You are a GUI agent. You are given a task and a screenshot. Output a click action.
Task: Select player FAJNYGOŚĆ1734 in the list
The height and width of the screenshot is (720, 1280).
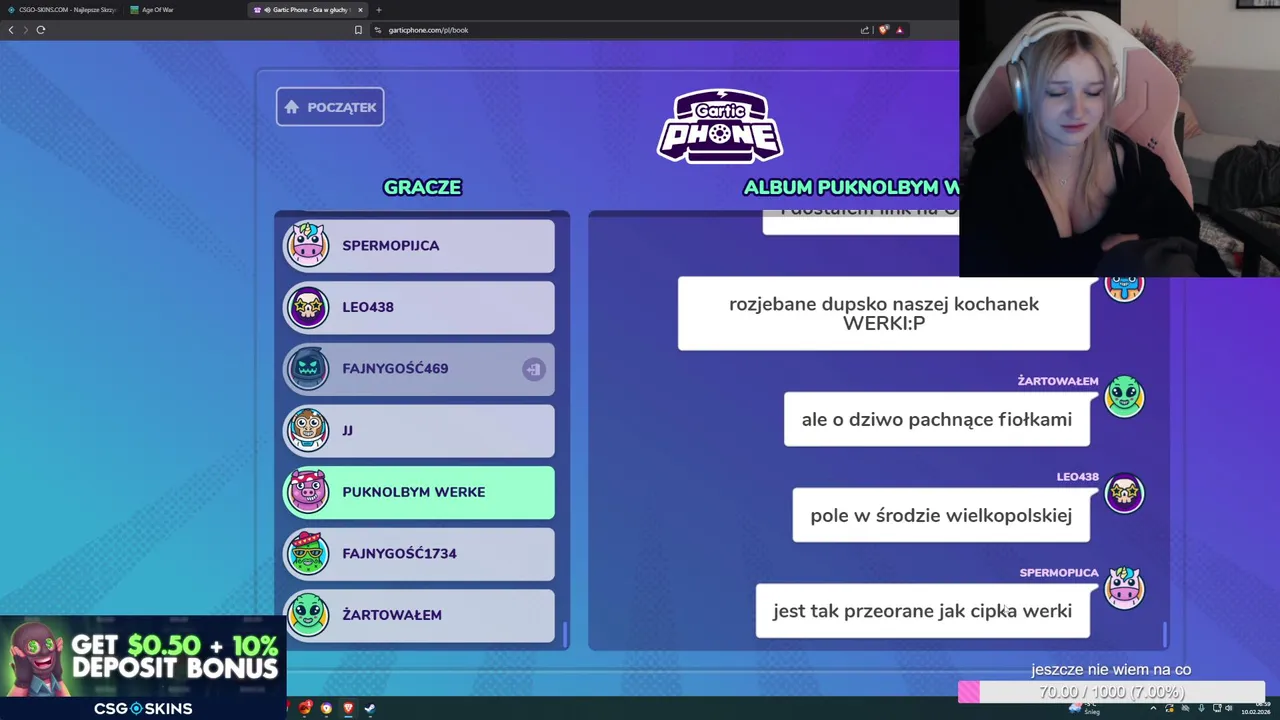[x=419, y=553]
